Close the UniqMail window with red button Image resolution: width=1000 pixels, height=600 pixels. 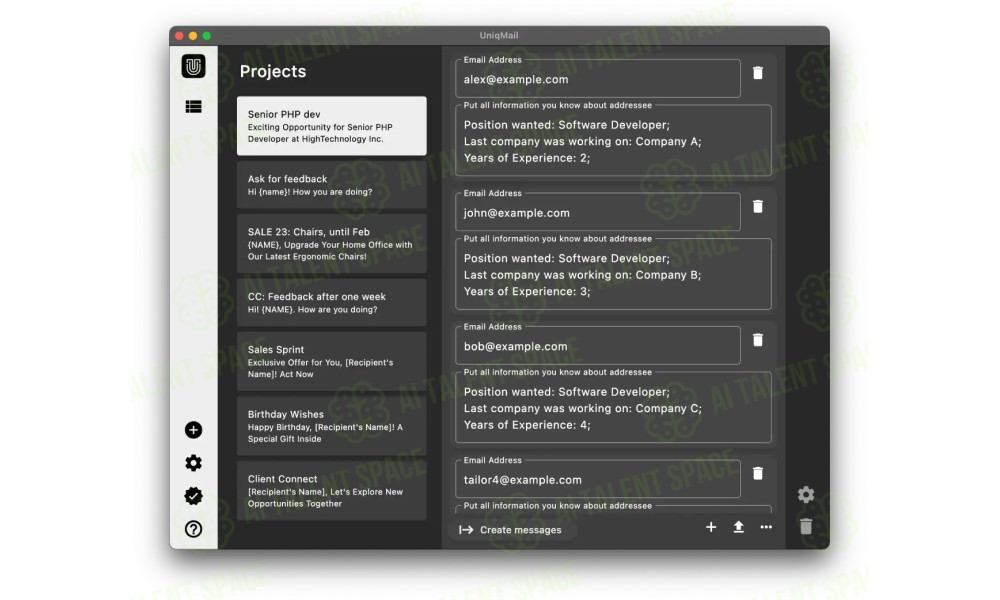[x=179, y=36]
